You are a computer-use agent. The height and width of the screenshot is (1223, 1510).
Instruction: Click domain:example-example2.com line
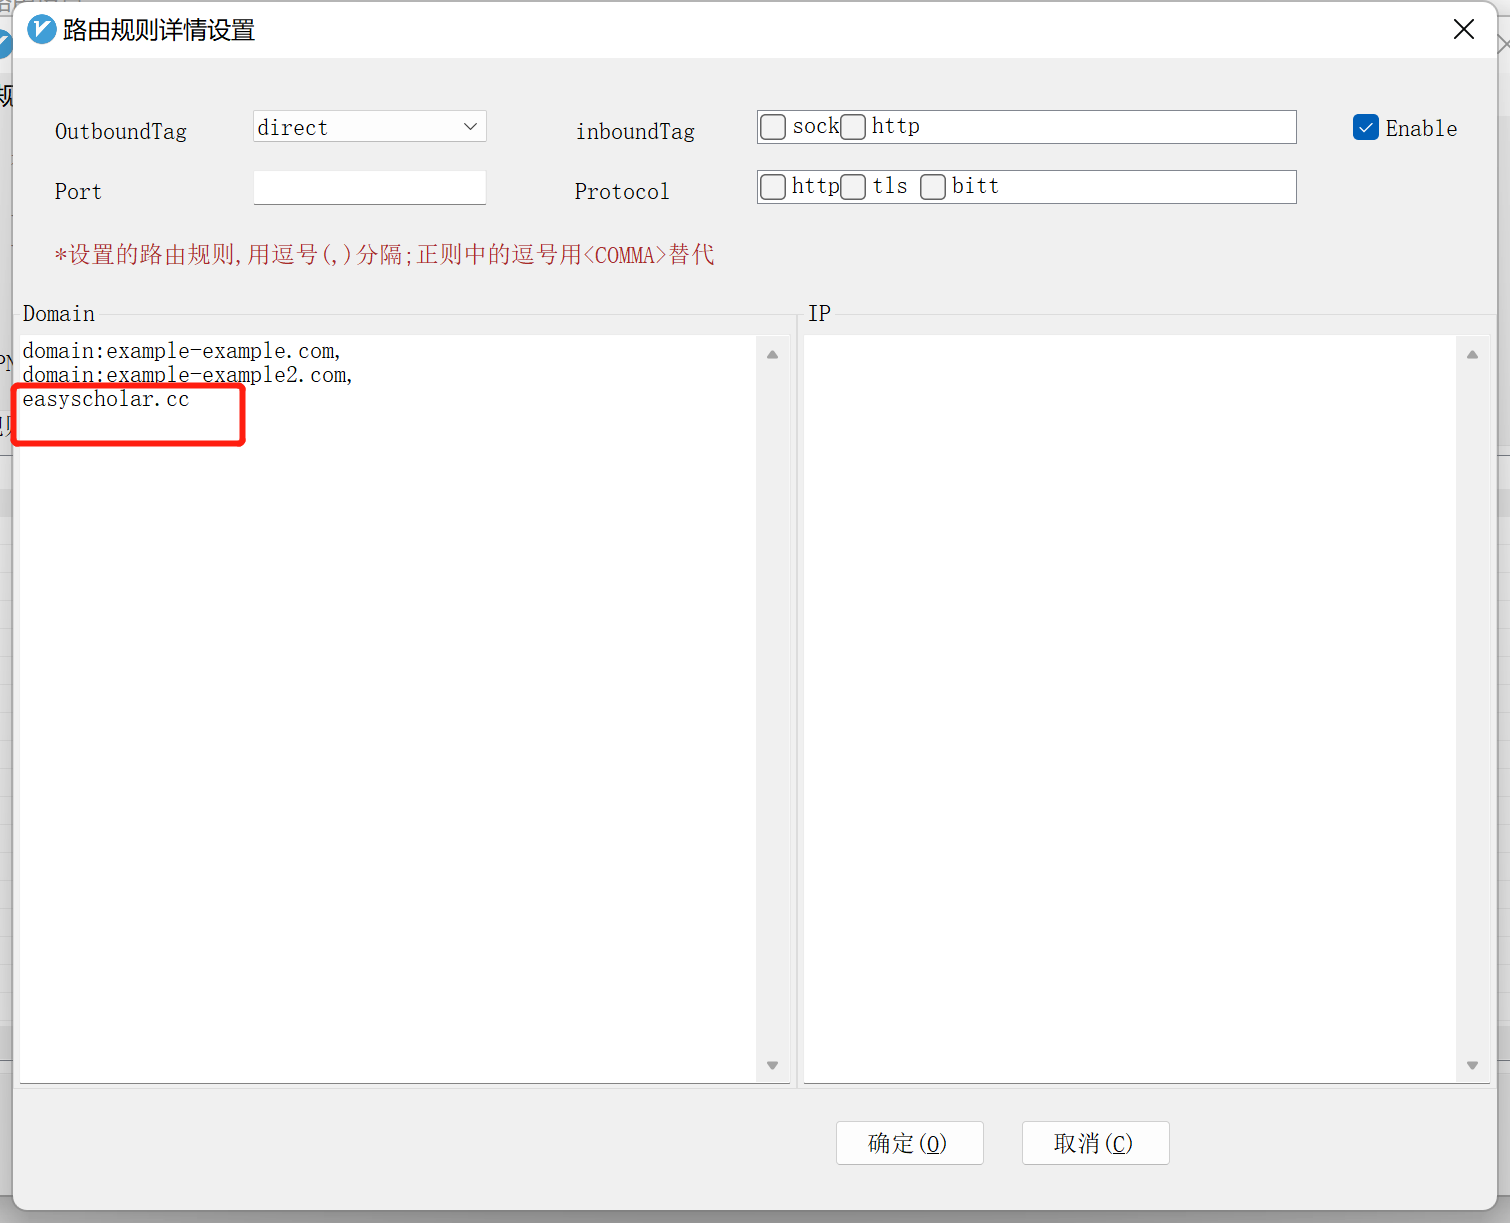188,375
